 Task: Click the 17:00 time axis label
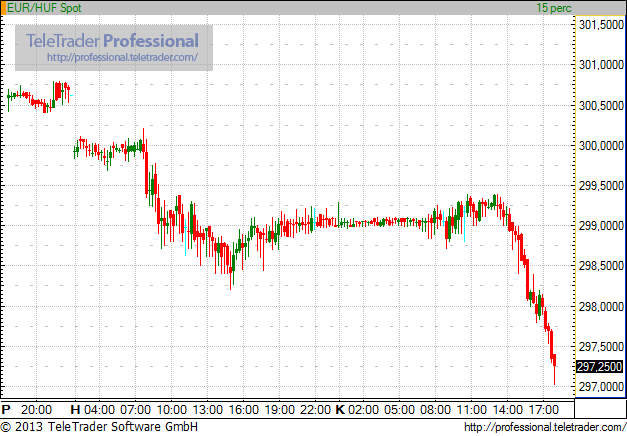(543, 410)
